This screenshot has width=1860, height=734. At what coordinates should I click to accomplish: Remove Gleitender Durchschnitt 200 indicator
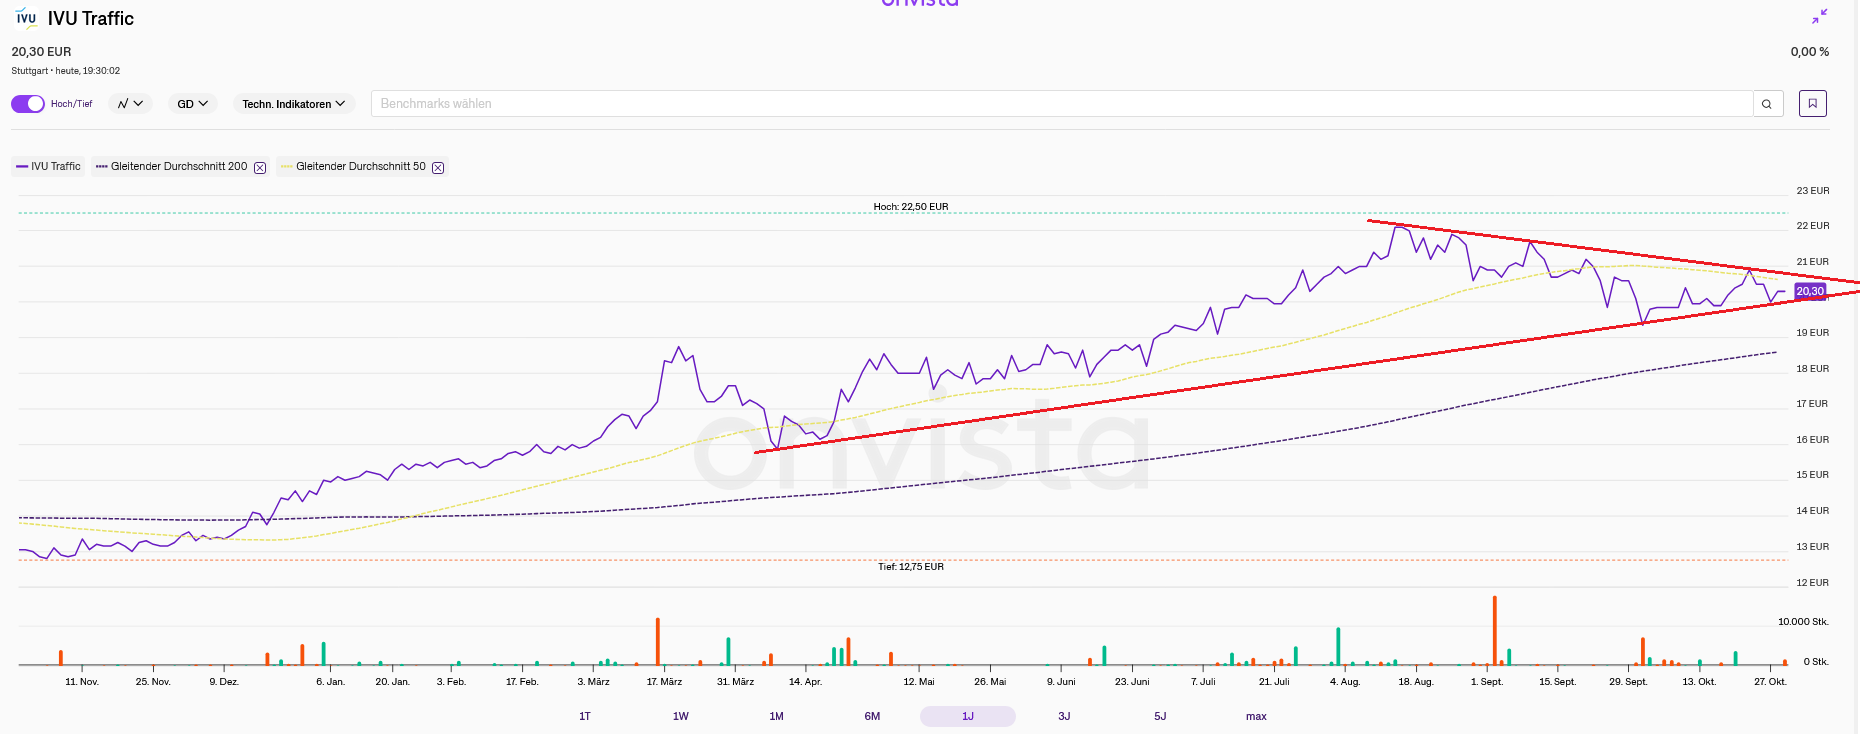click(260, 168)
